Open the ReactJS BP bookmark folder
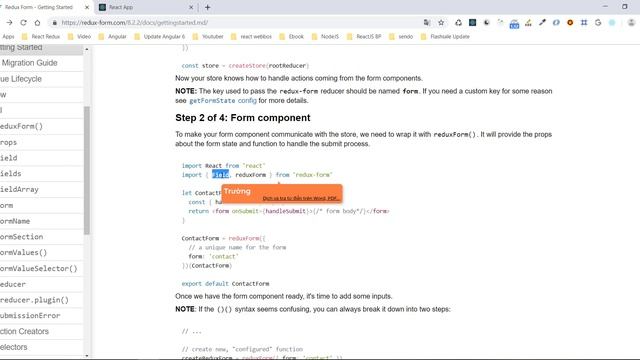 click(x=364, y=37)
